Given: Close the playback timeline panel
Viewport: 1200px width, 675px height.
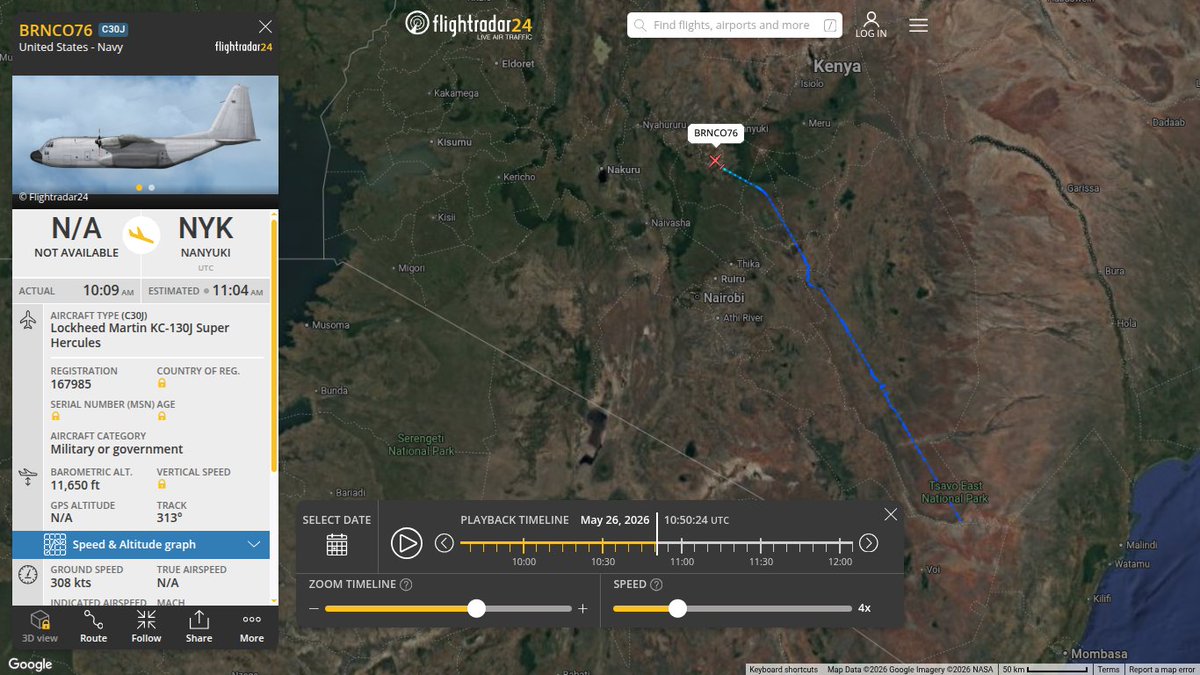Looking at the screenshot, I should [890, 514].
